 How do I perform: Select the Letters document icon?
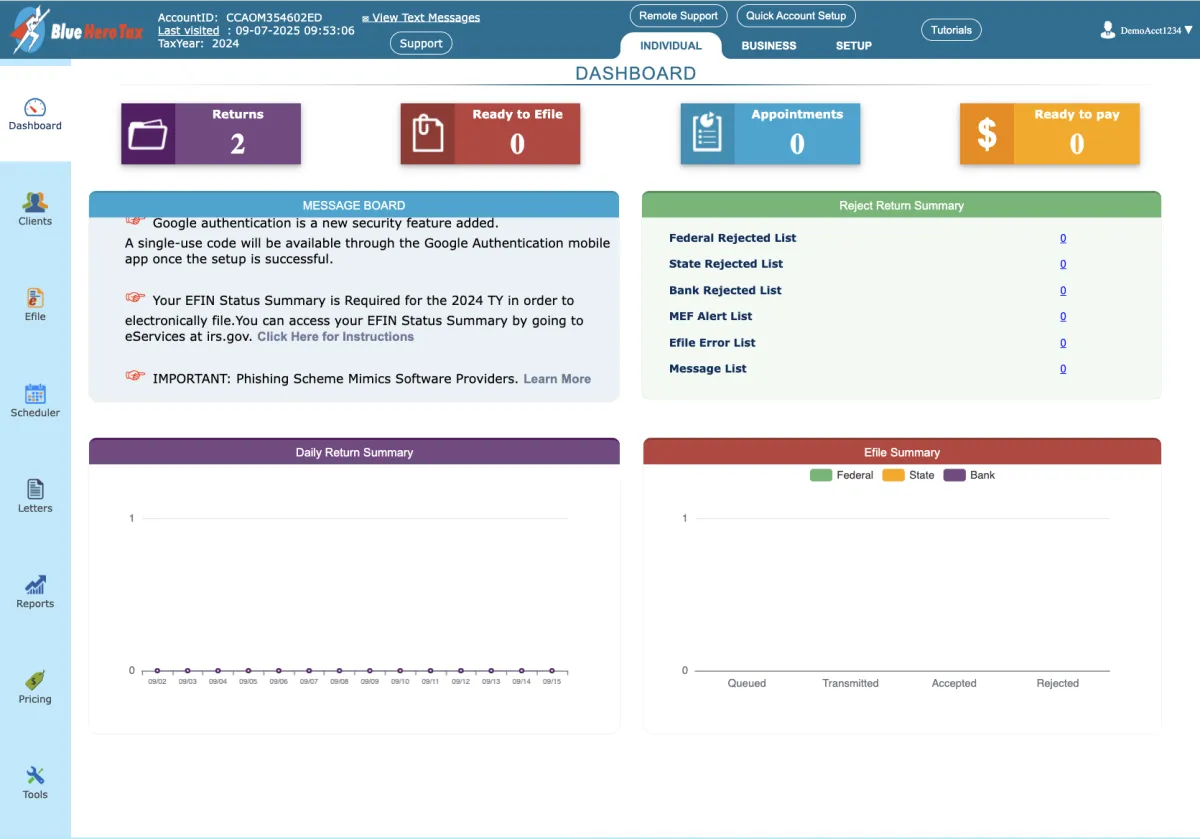pyautogui.click(x=35, y=489)
